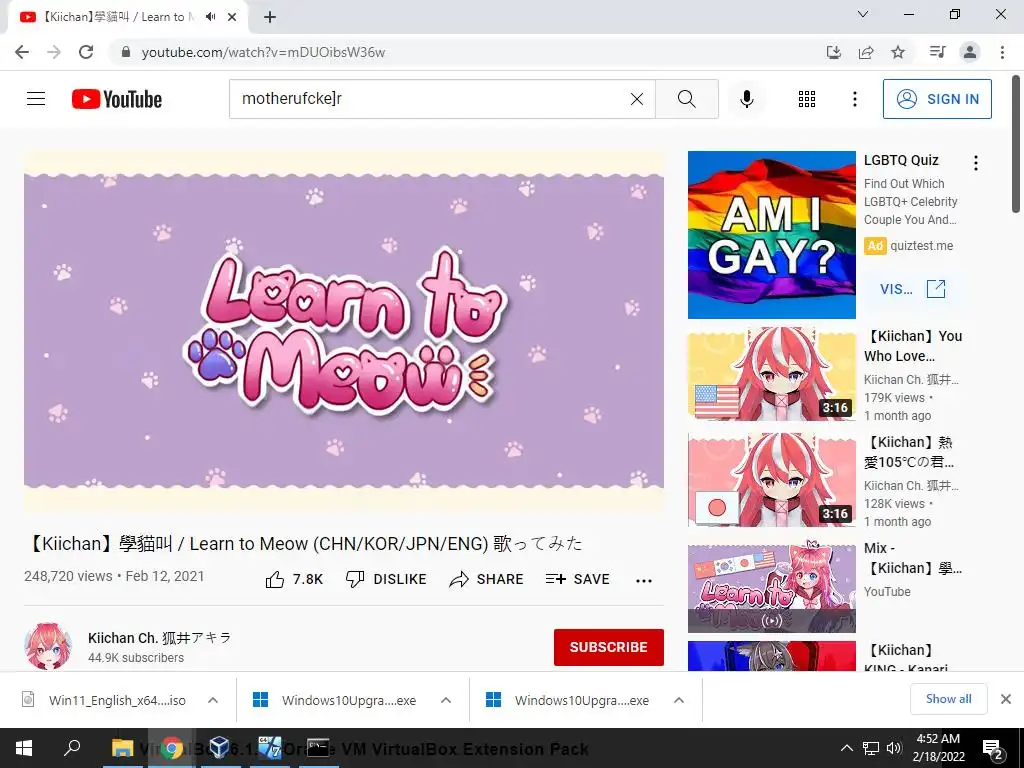Open Chrome profile avatar menu
The image size is (1024, 768).
(x=970, y=52)
